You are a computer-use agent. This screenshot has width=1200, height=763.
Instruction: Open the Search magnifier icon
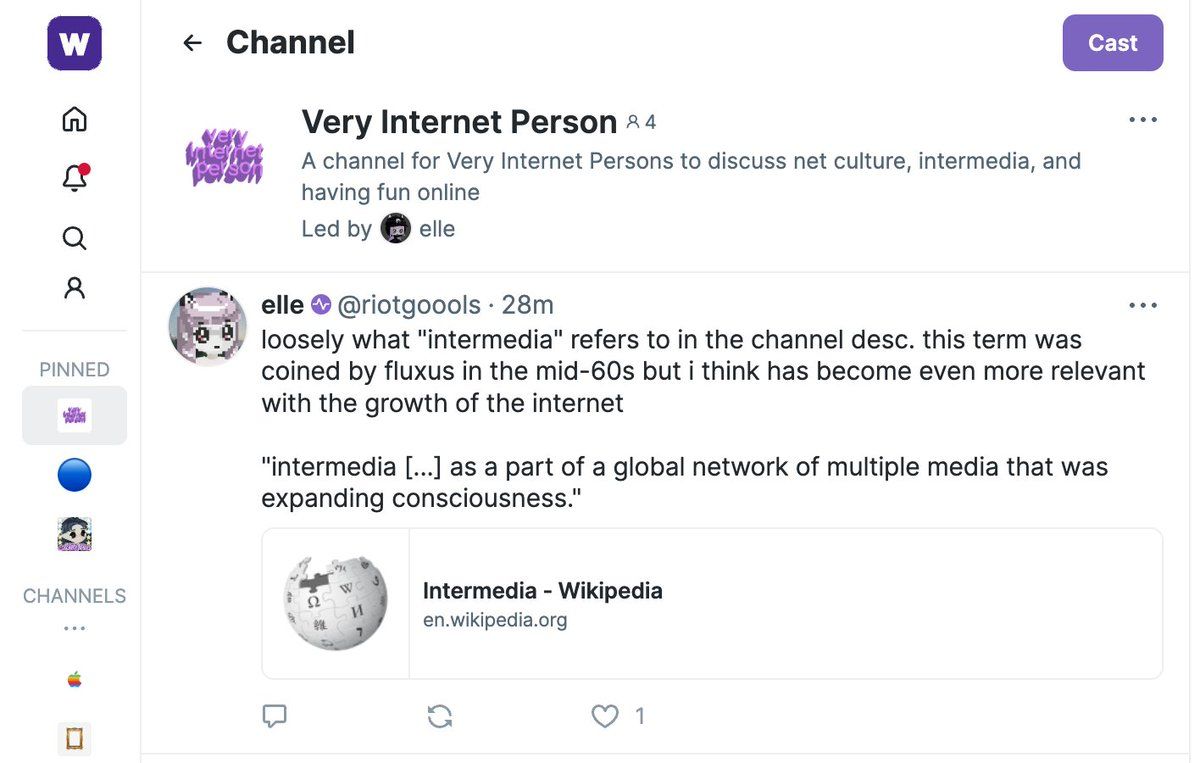coord(74,237)
